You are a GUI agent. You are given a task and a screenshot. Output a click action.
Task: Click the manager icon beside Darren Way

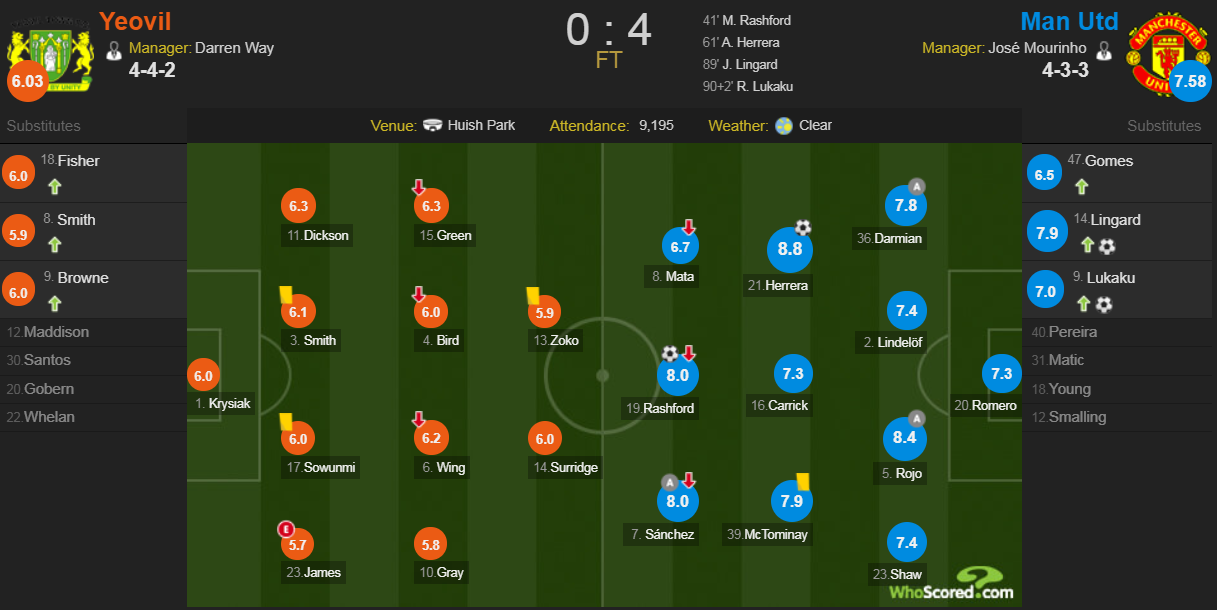115,48
